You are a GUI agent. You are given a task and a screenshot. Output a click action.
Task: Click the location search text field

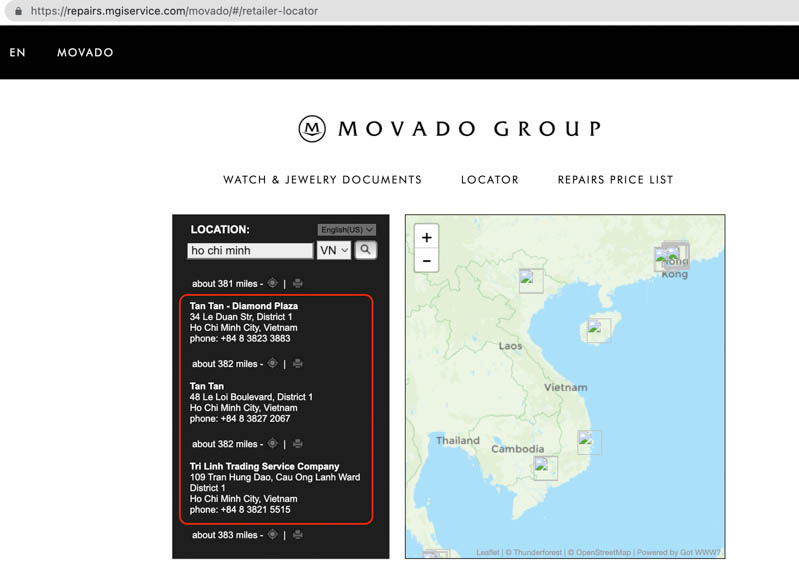click(250, 251)
